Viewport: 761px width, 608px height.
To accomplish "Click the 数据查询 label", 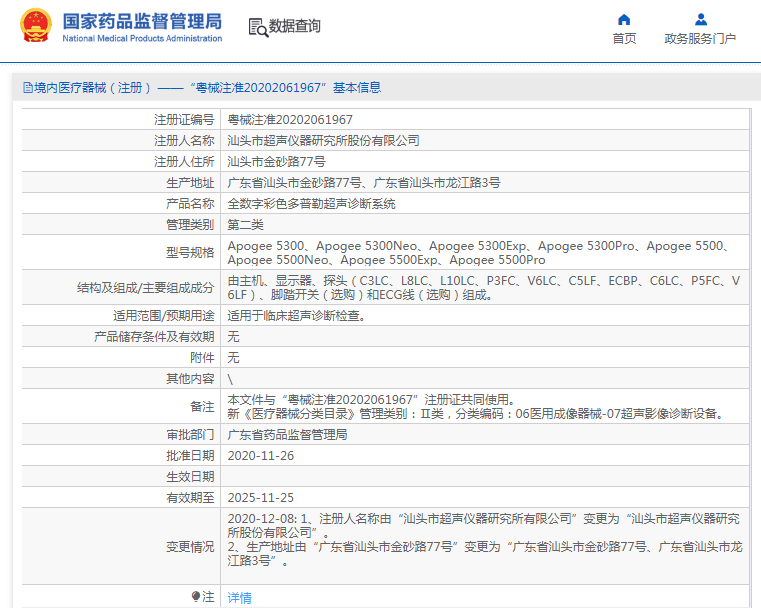I will [x=295, y=26].
